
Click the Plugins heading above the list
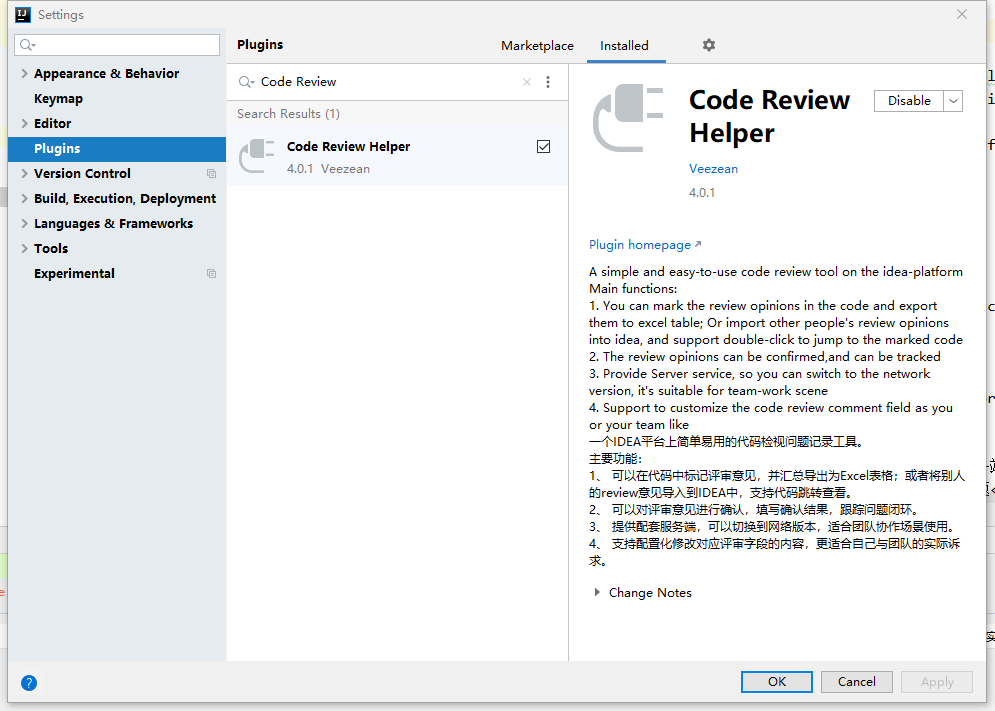[x=260, y=44]
